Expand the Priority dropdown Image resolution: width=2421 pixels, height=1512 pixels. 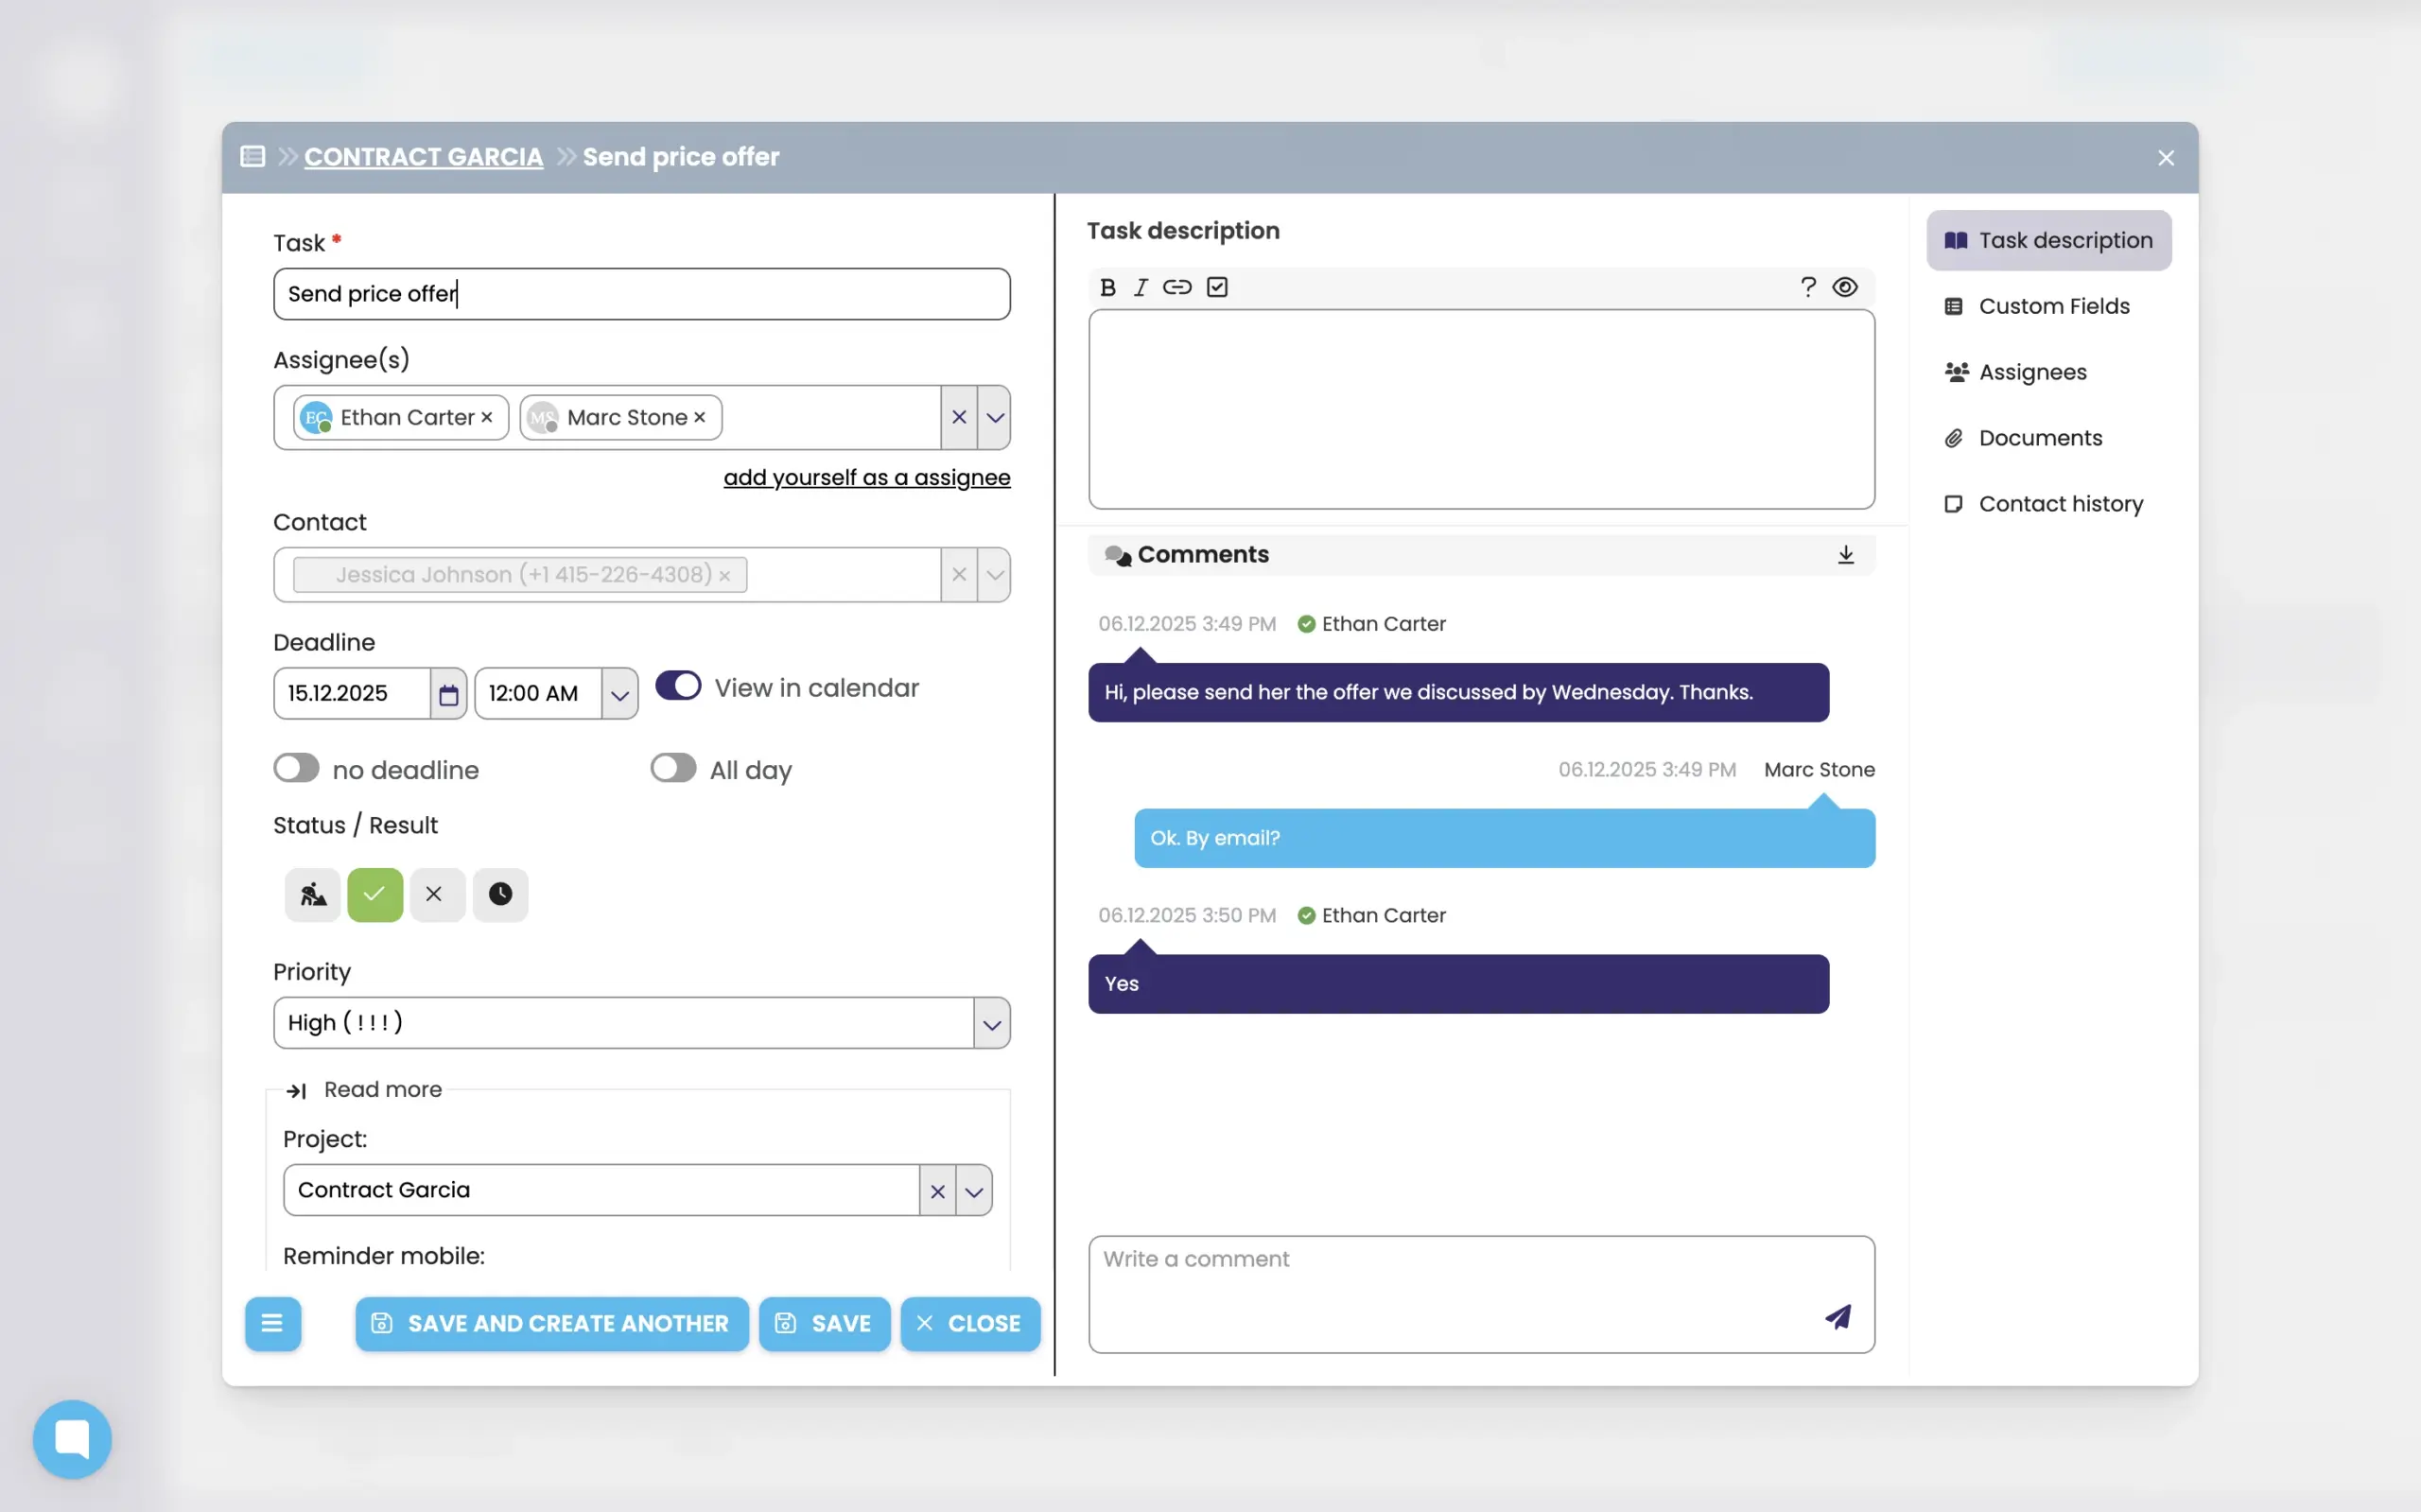tap(991, 1023)
